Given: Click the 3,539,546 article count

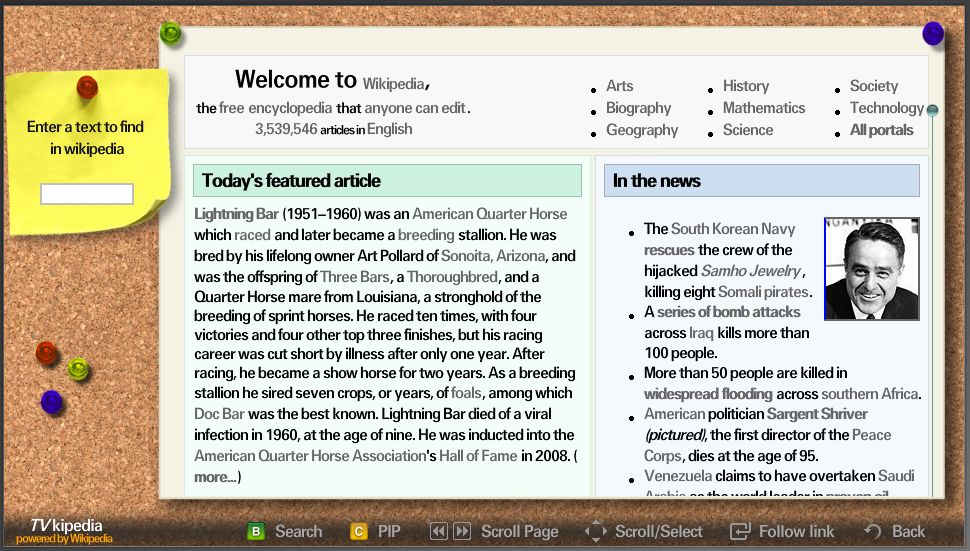Looking at the screenshot, I should [286, 129].
